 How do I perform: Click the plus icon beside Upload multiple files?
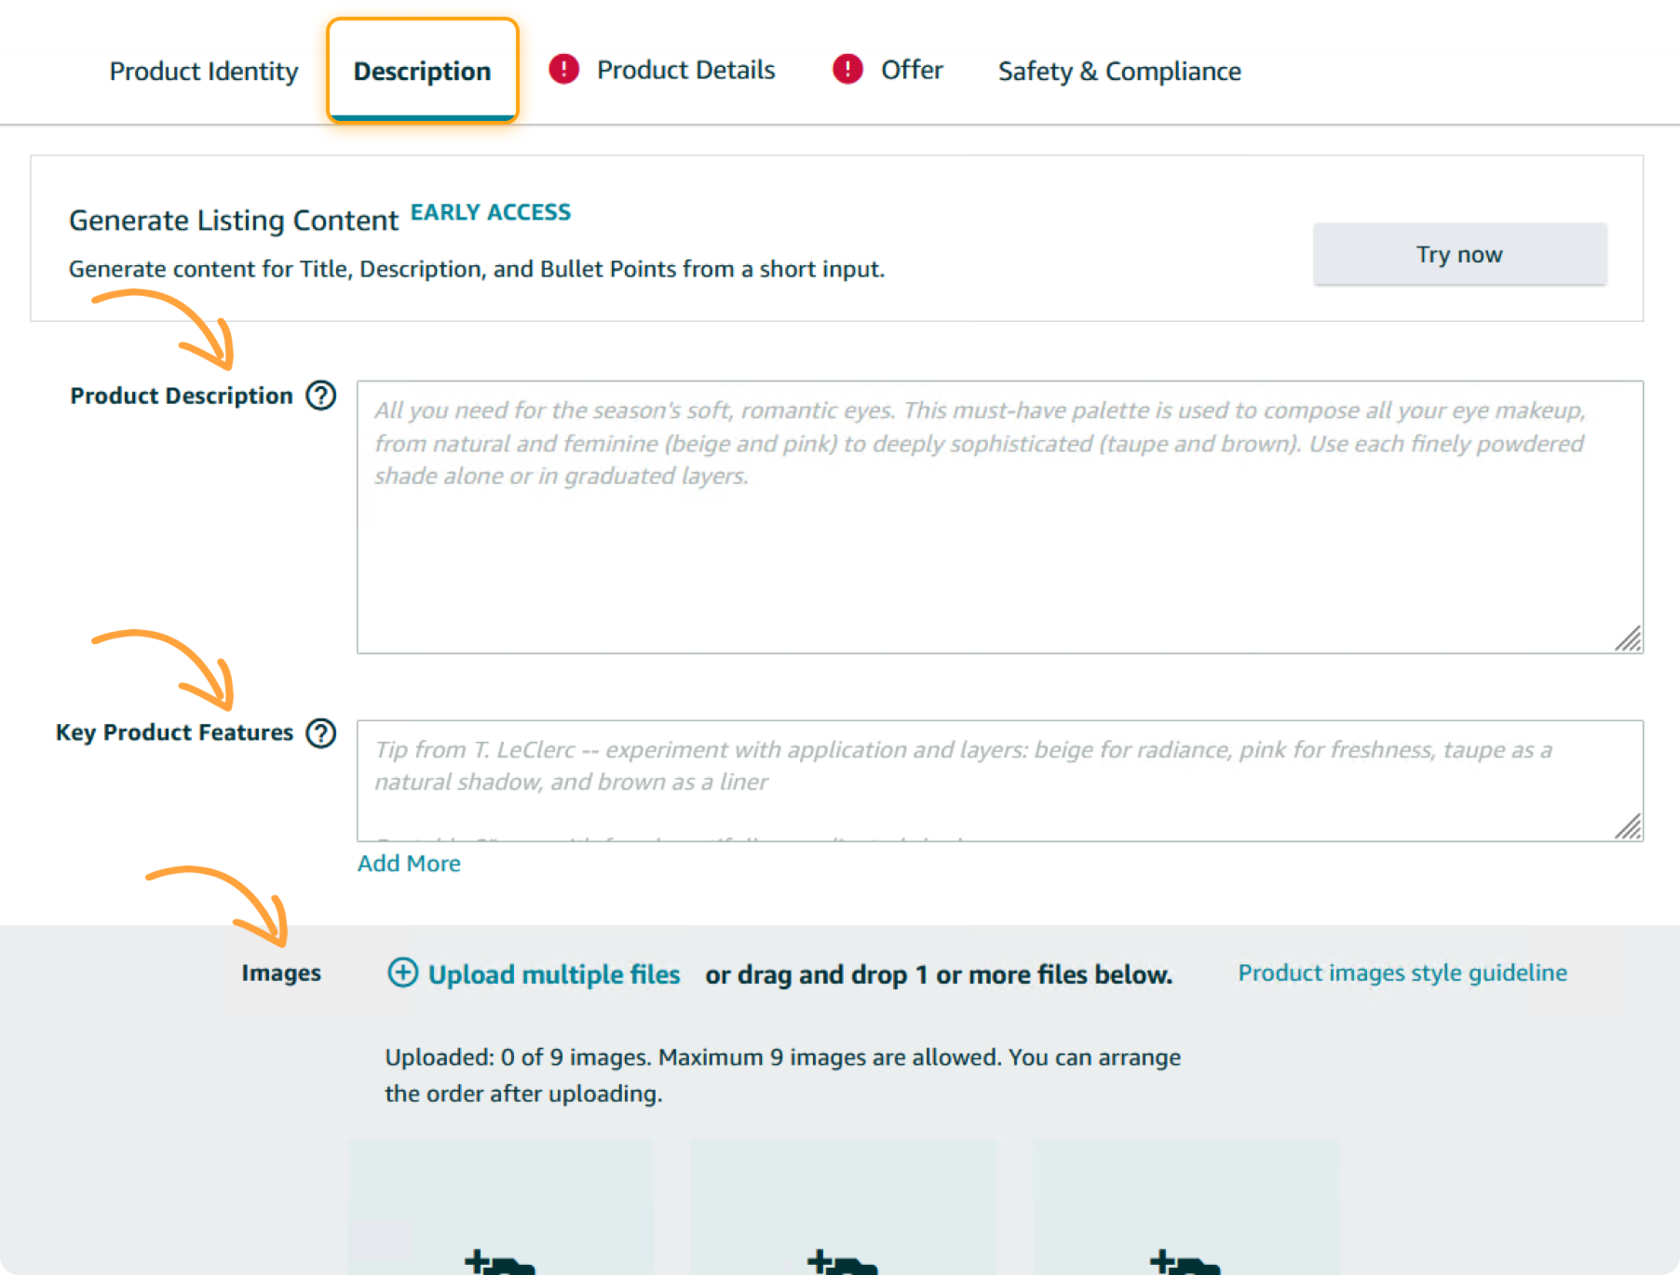403,973
